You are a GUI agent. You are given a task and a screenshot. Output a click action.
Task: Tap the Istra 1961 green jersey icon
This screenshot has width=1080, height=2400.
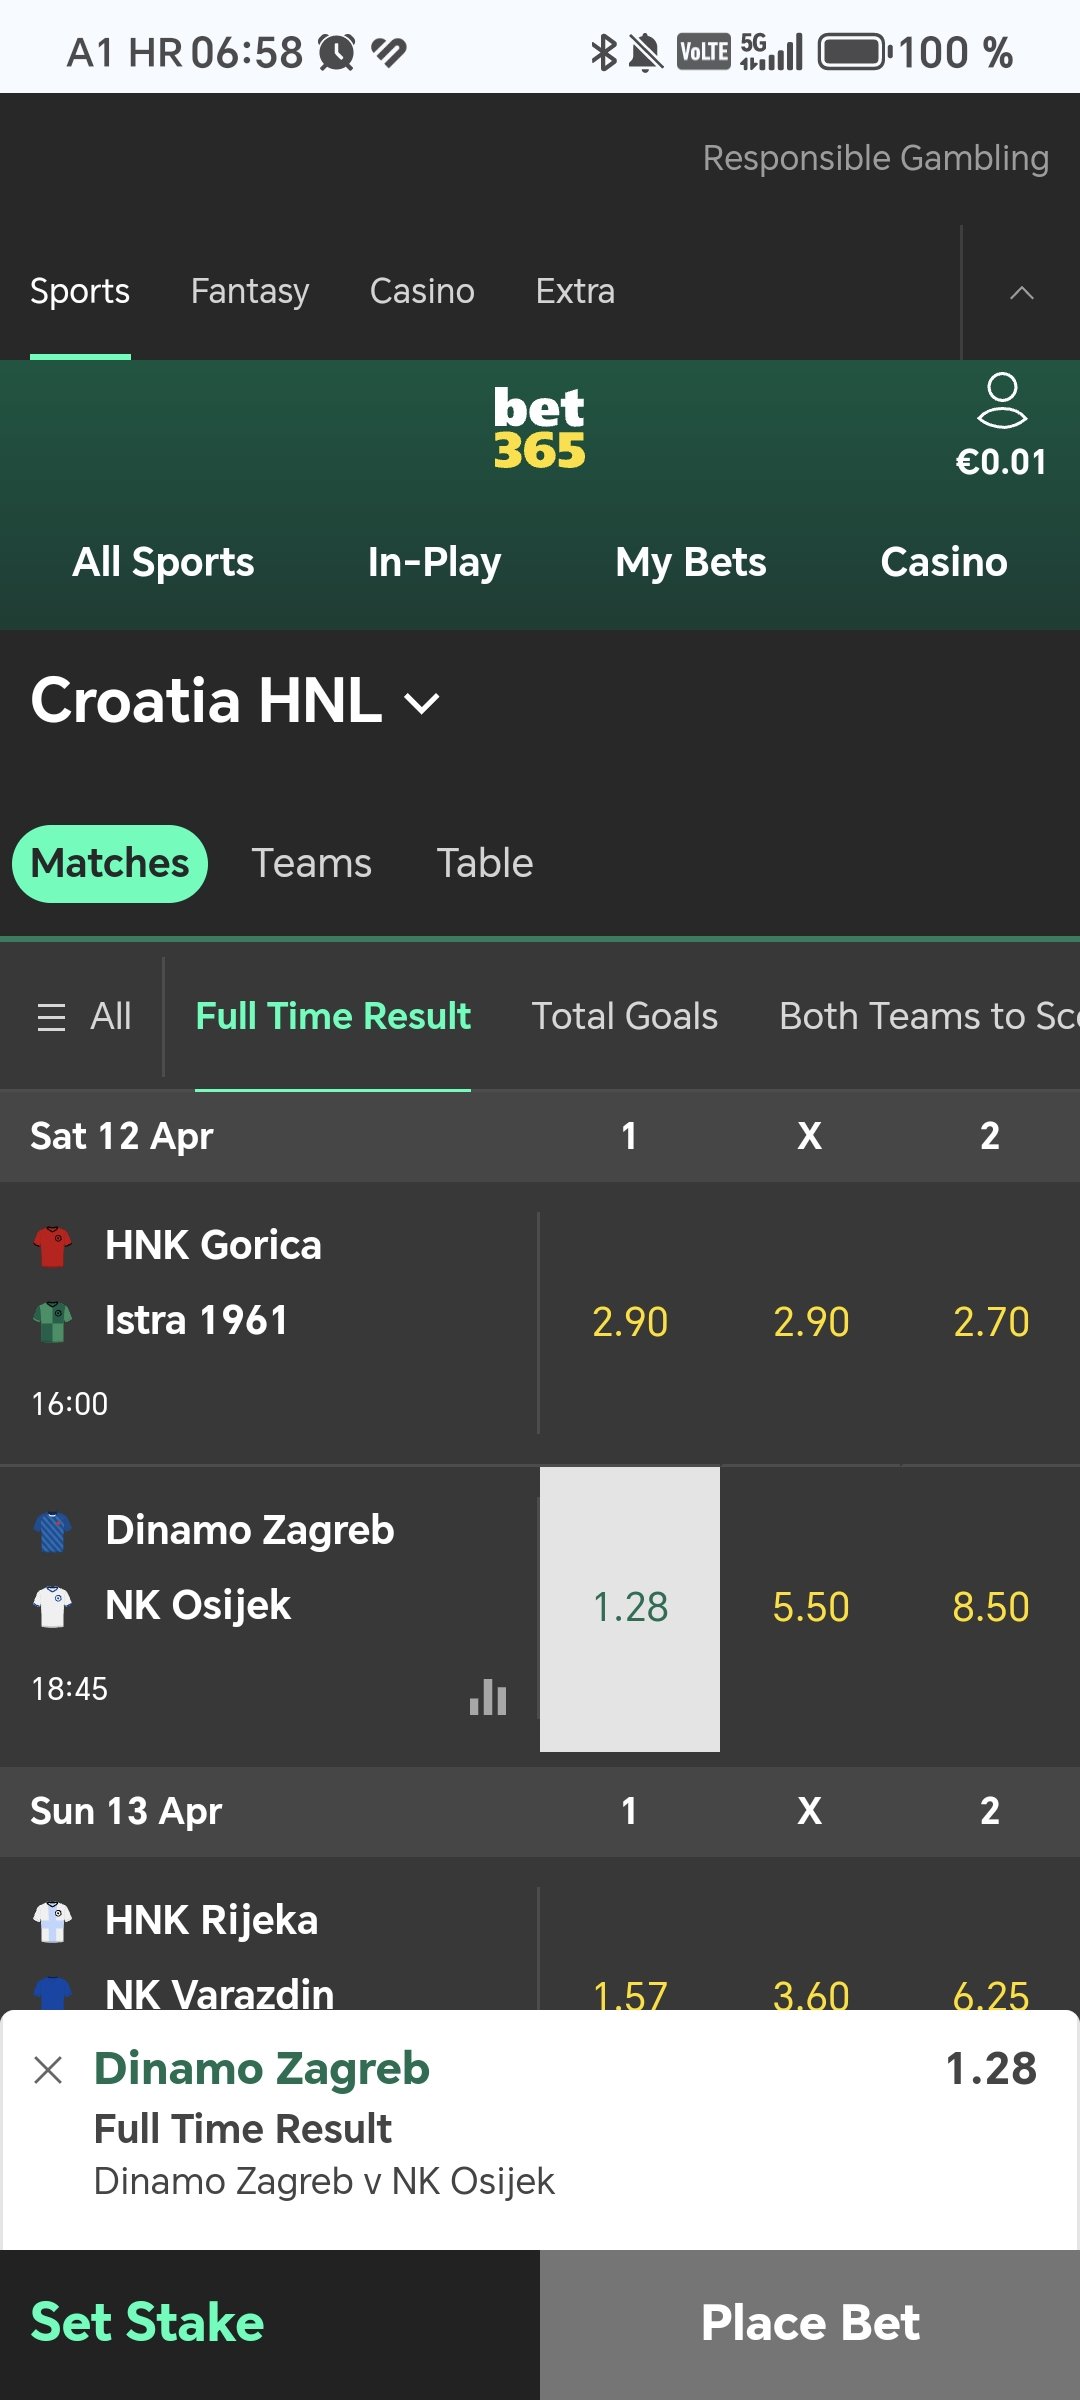click(52, 1321)
